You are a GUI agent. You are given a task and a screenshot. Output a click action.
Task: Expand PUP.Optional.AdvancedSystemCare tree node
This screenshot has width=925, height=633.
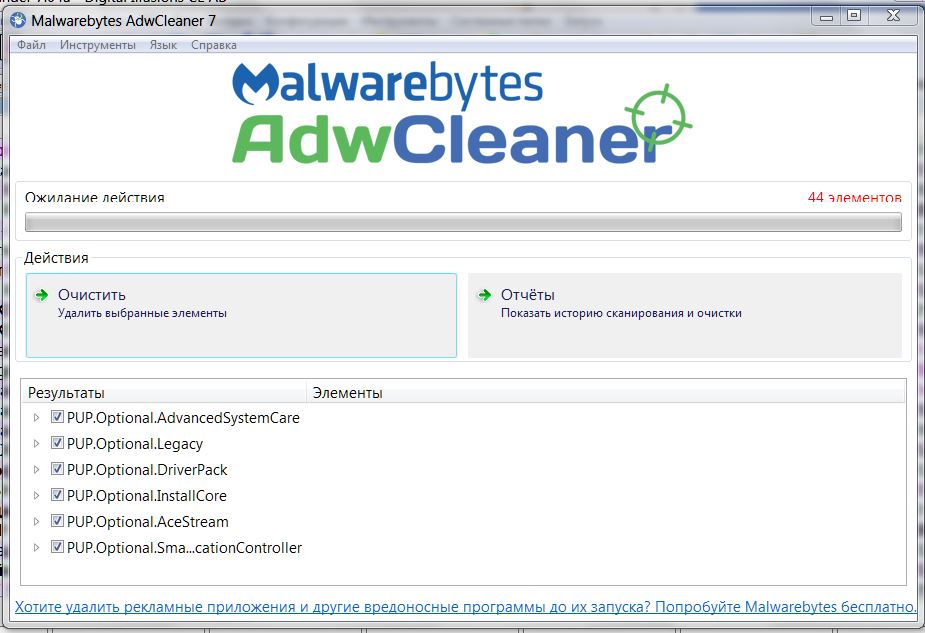pyautogui.click(x=36, y=418)
